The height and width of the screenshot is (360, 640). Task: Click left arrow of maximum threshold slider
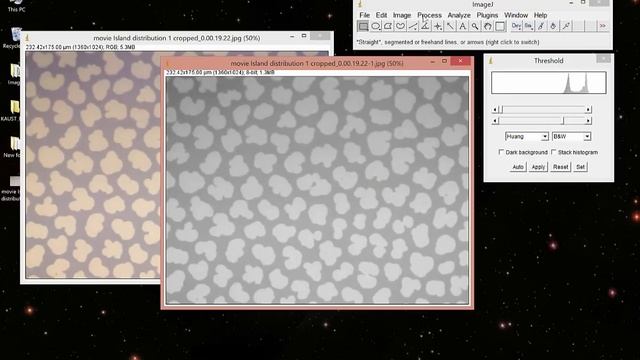(x=495, y=120)
